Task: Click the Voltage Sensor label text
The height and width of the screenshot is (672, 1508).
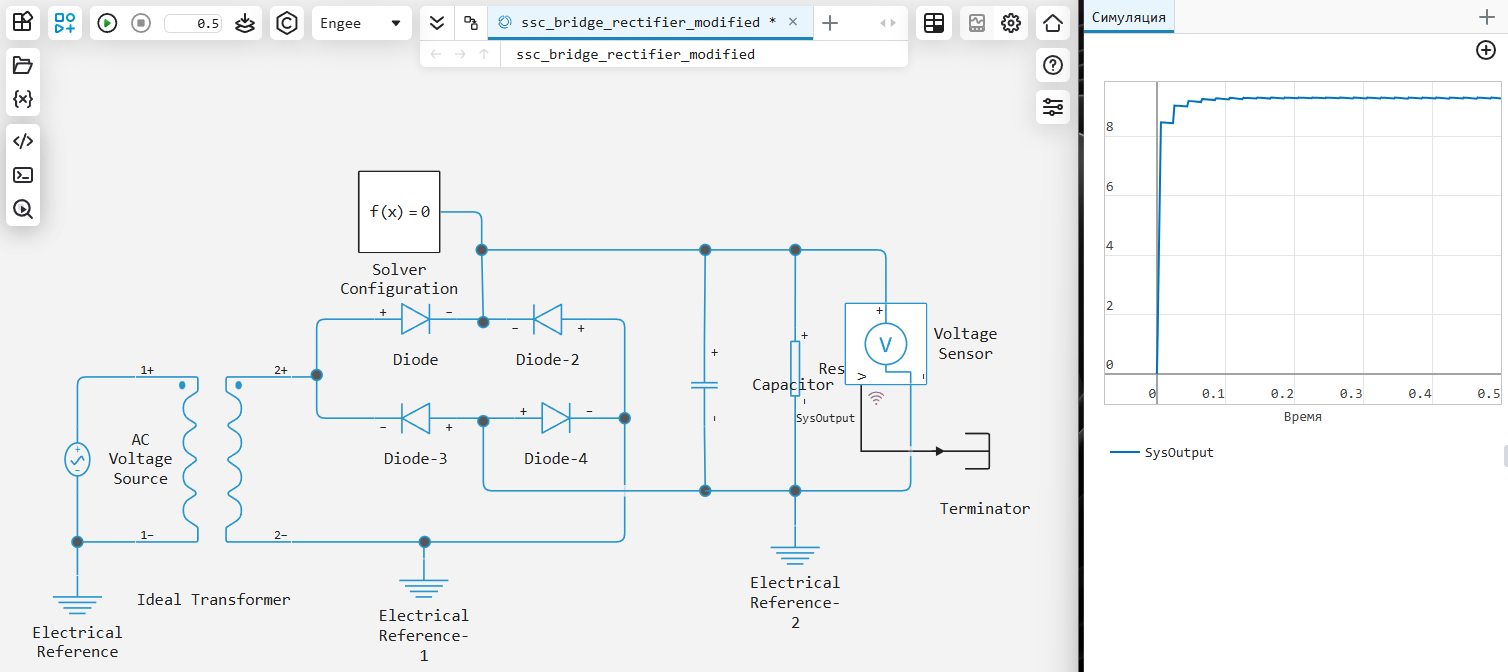Action: (965, 343)
